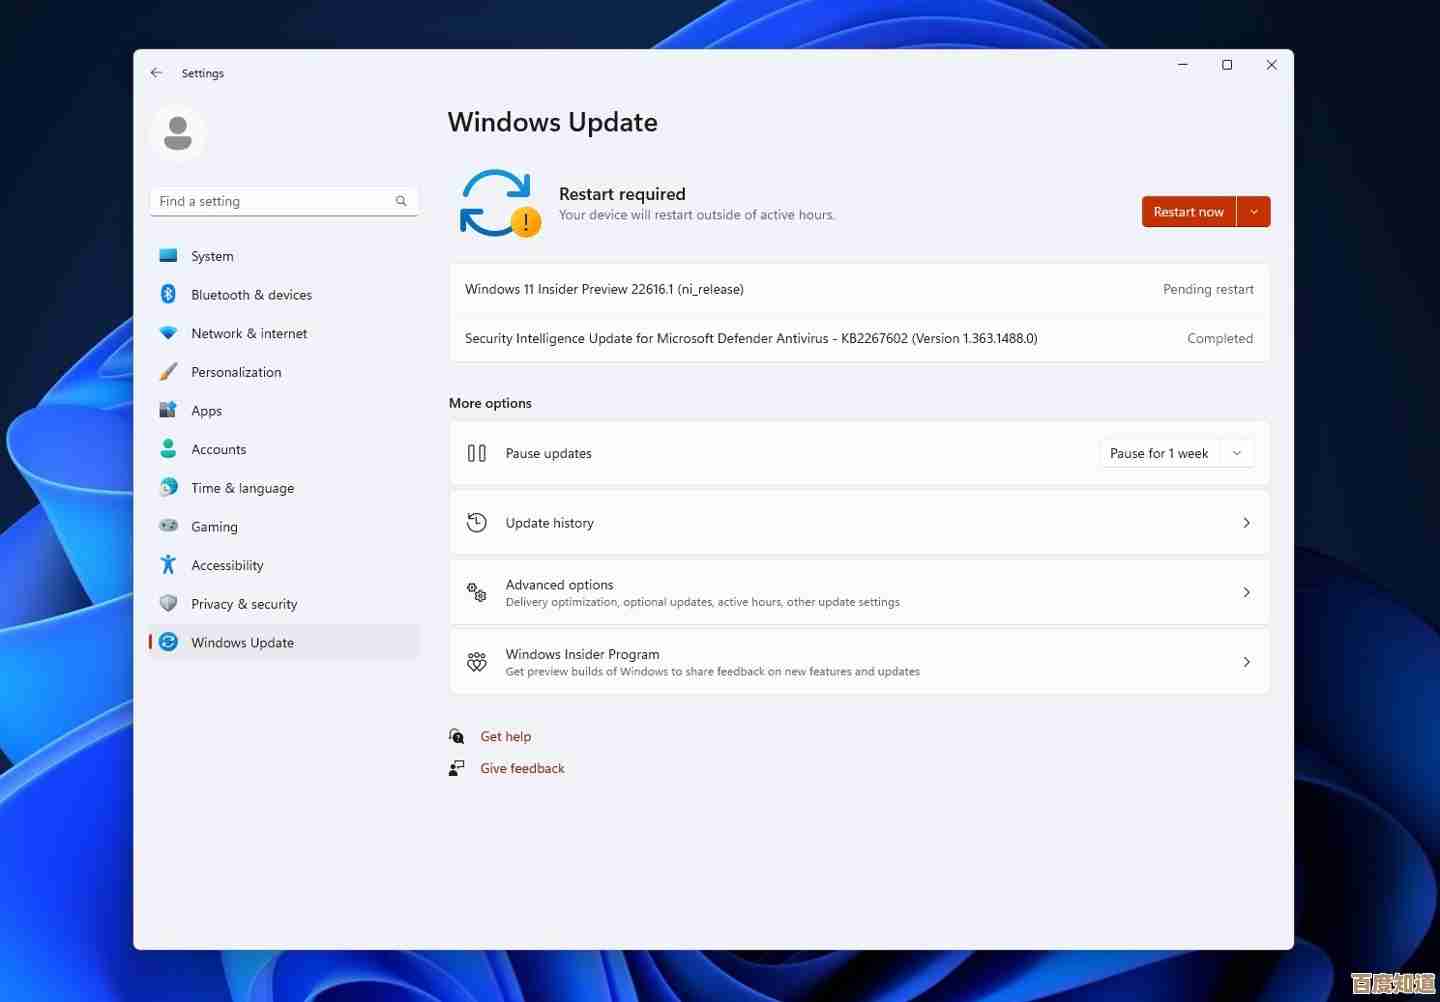
Task: Click the Personalization paintbrush icon
Action: [168, 372]
